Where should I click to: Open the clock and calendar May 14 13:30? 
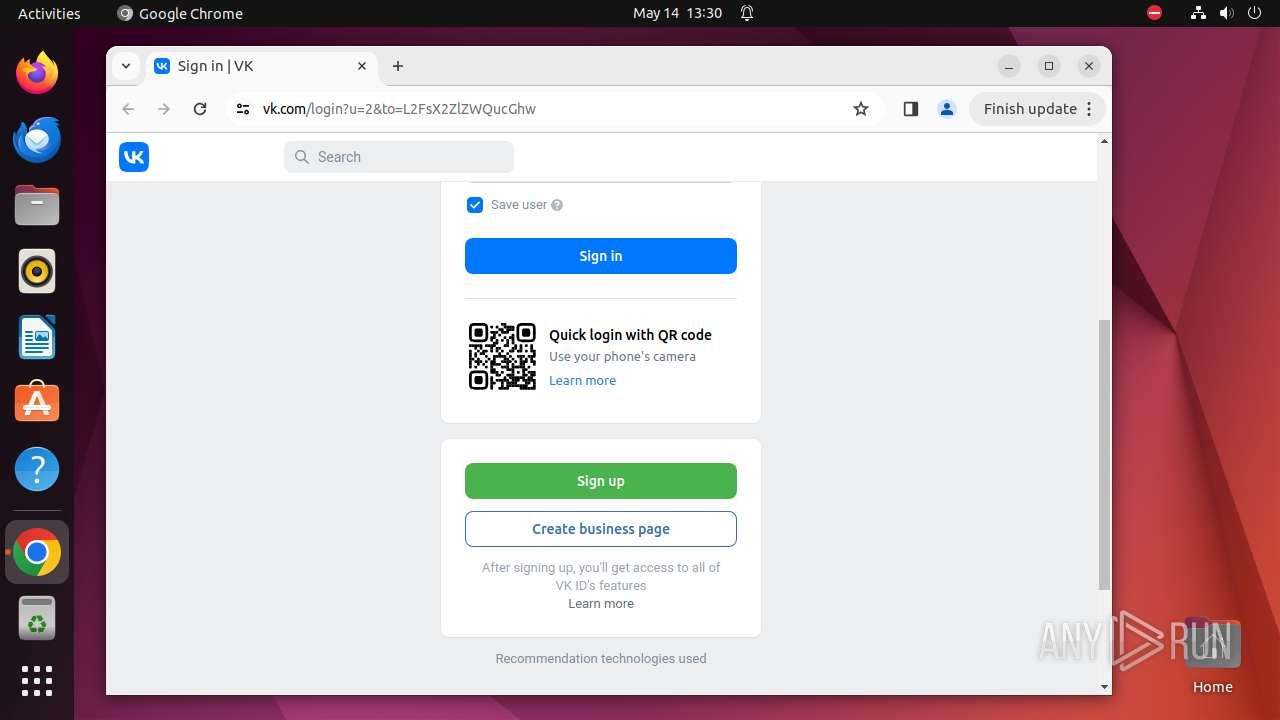677,13
